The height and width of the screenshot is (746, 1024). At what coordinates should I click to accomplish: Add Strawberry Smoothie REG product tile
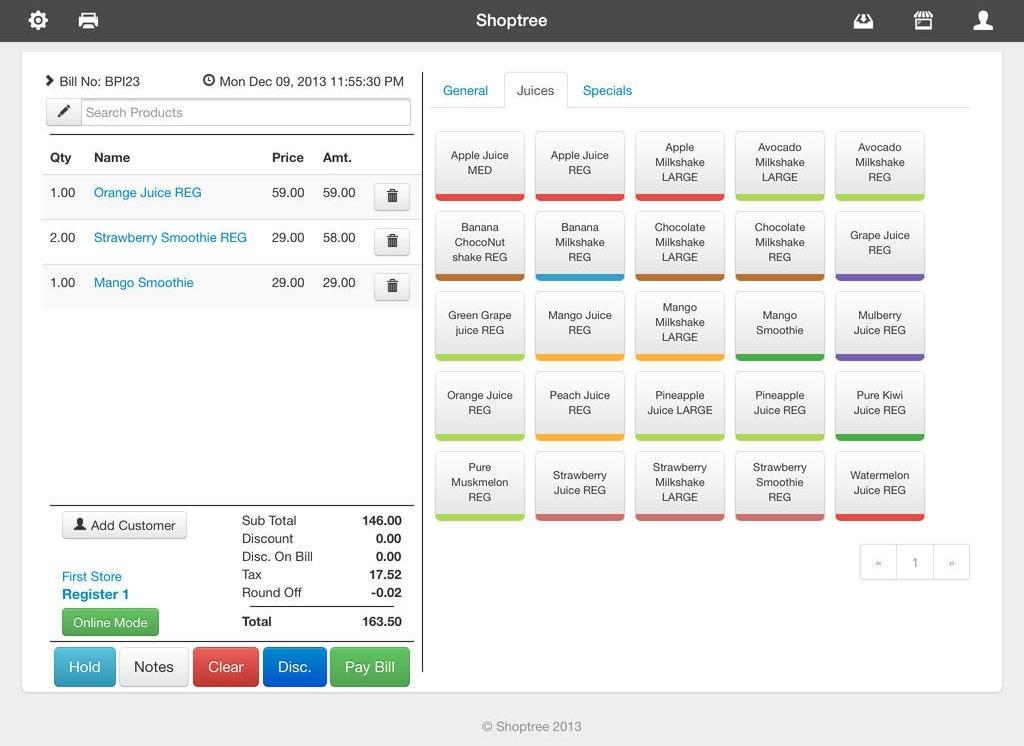780,486
